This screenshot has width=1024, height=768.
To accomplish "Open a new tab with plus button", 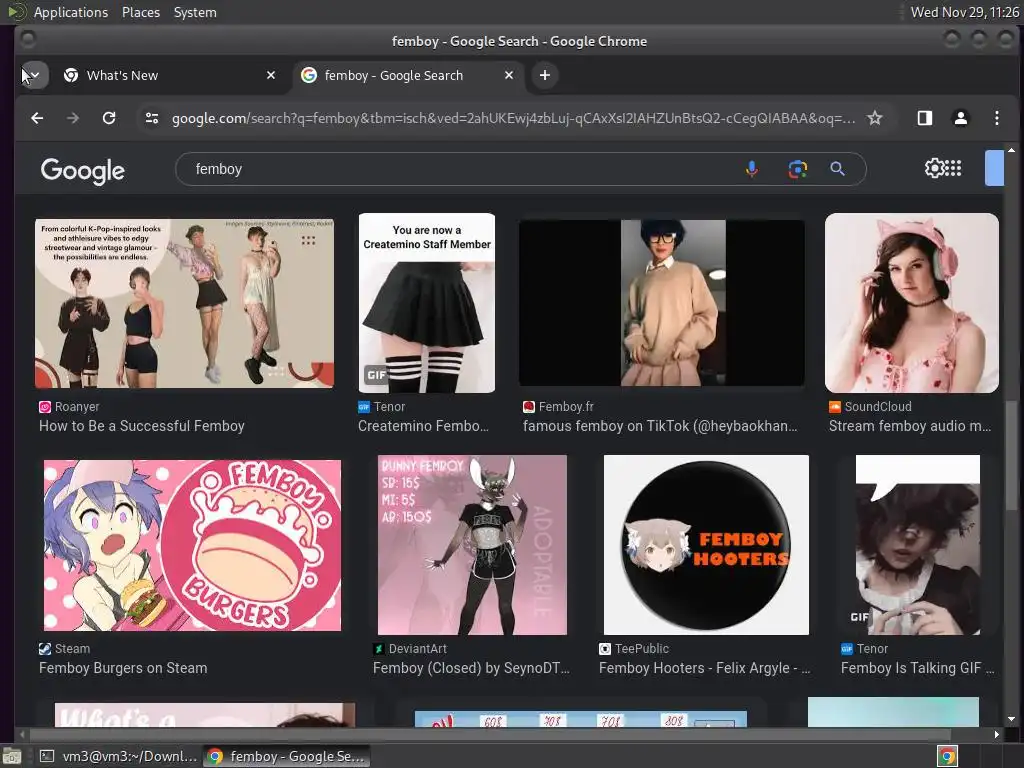I will (545, 75).
